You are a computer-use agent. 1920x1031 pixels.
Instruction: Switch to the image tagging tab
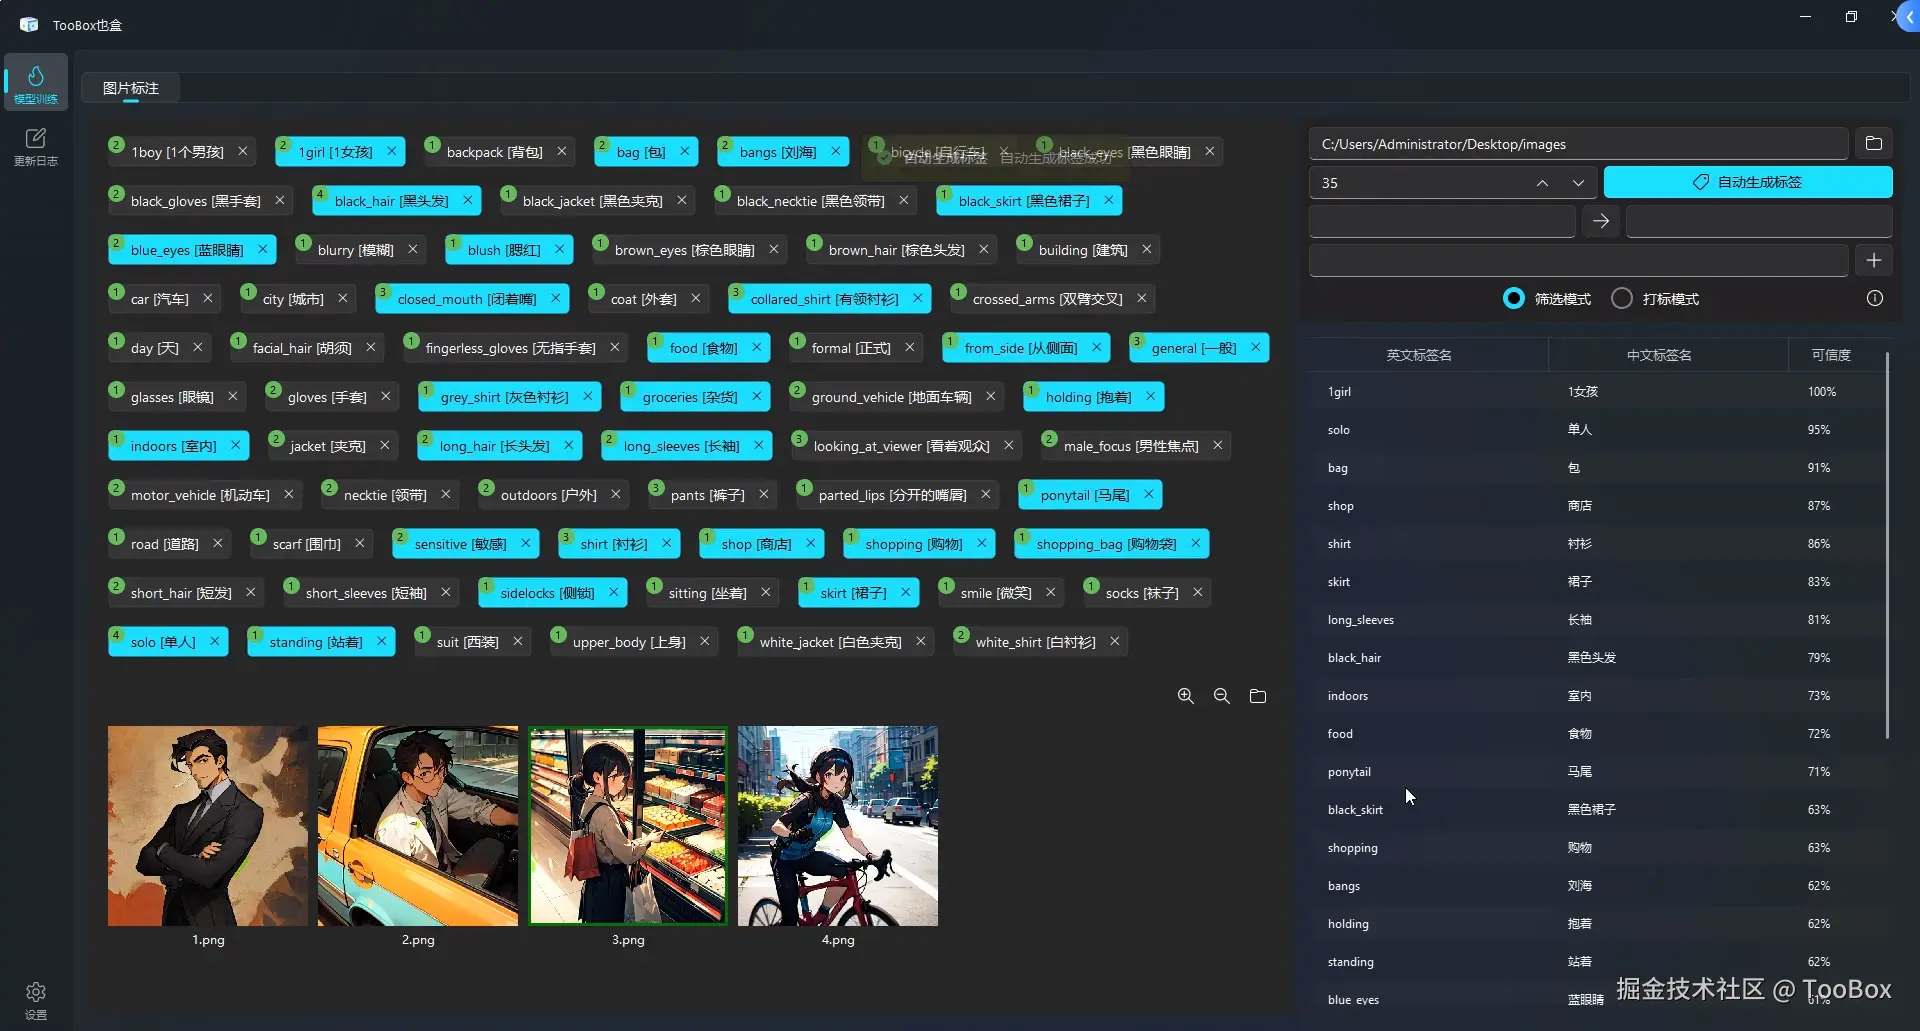click(131, 88)
